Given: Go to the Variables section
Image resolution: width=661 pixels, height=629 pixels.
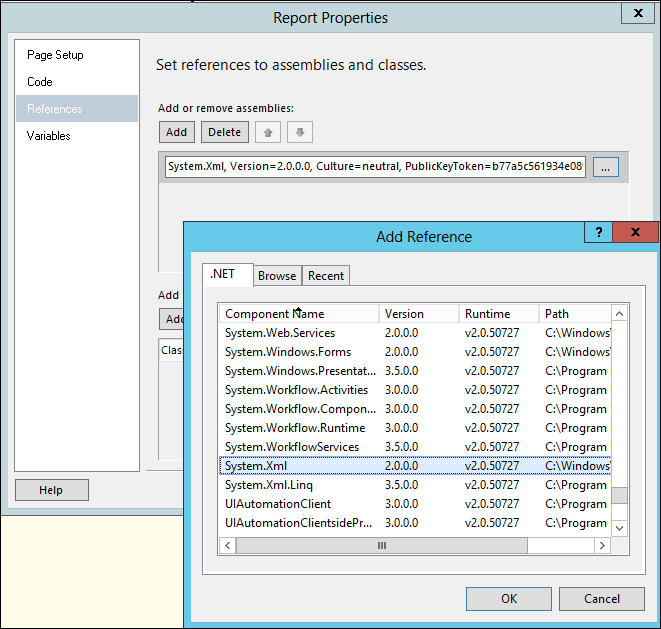Looking at the screenshot, I should [x=49, y=136].
